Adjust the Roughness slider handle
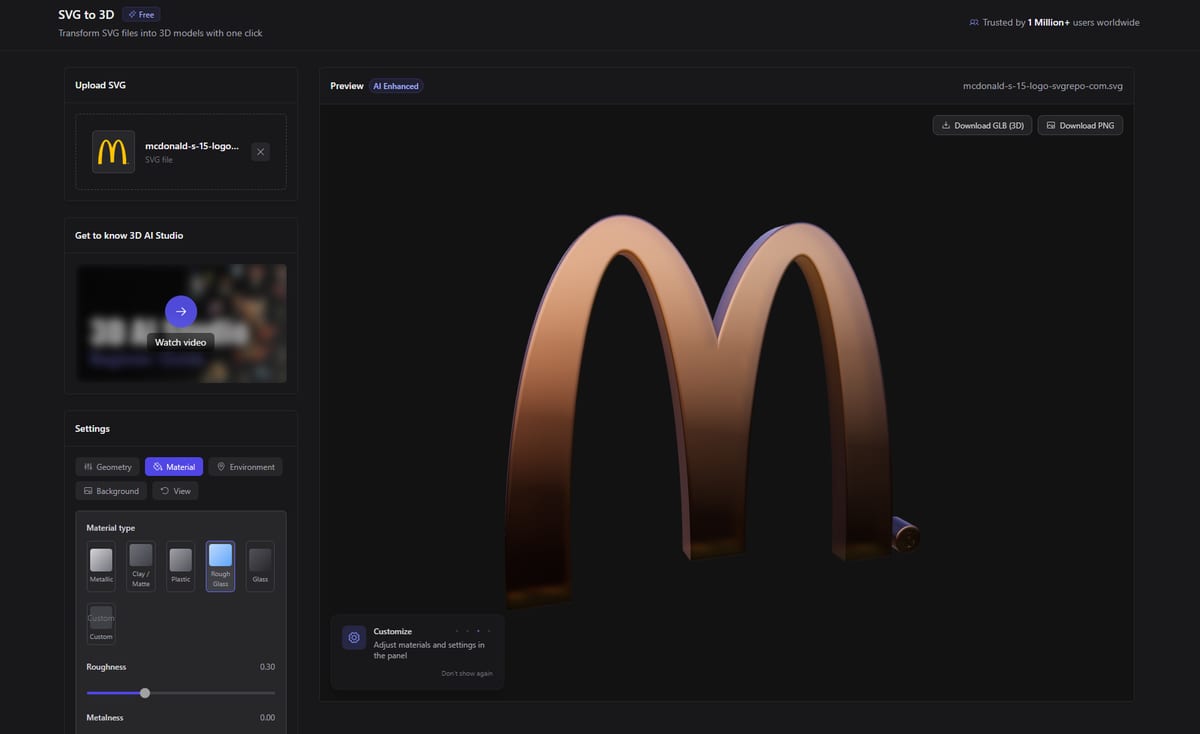 tap(145, 693)
